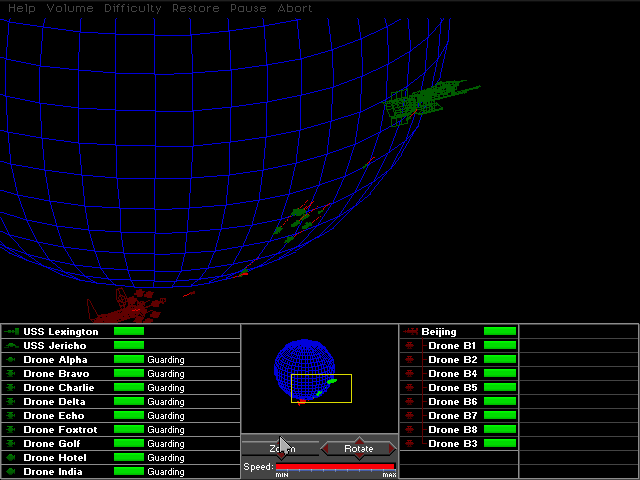Viewport: 640px width, 480px height.
Task: Click the red Beijing ship icon
Action: [410, 331]
